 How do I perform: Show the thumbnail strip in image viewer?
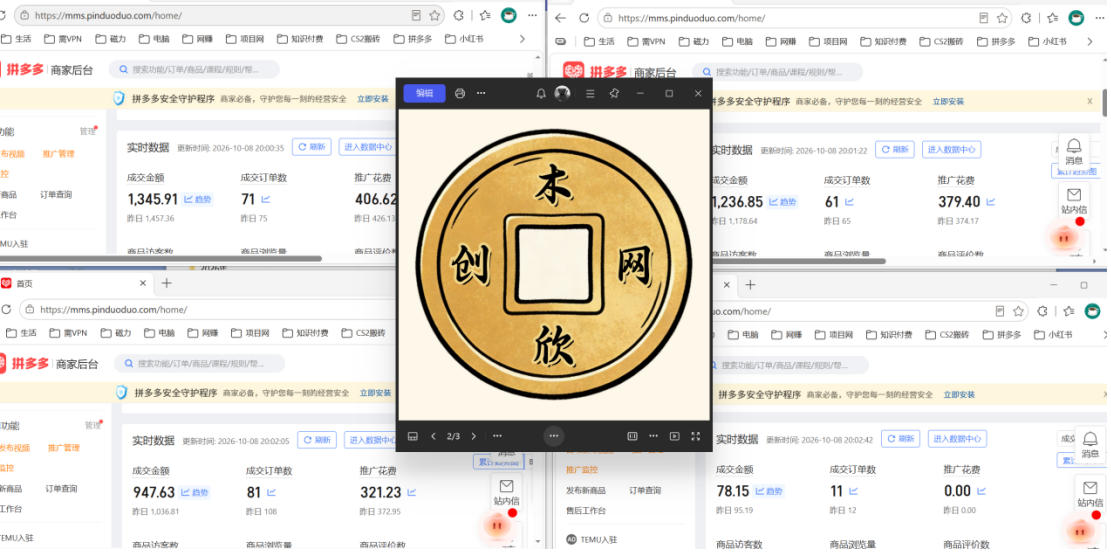tap(413, 436)
